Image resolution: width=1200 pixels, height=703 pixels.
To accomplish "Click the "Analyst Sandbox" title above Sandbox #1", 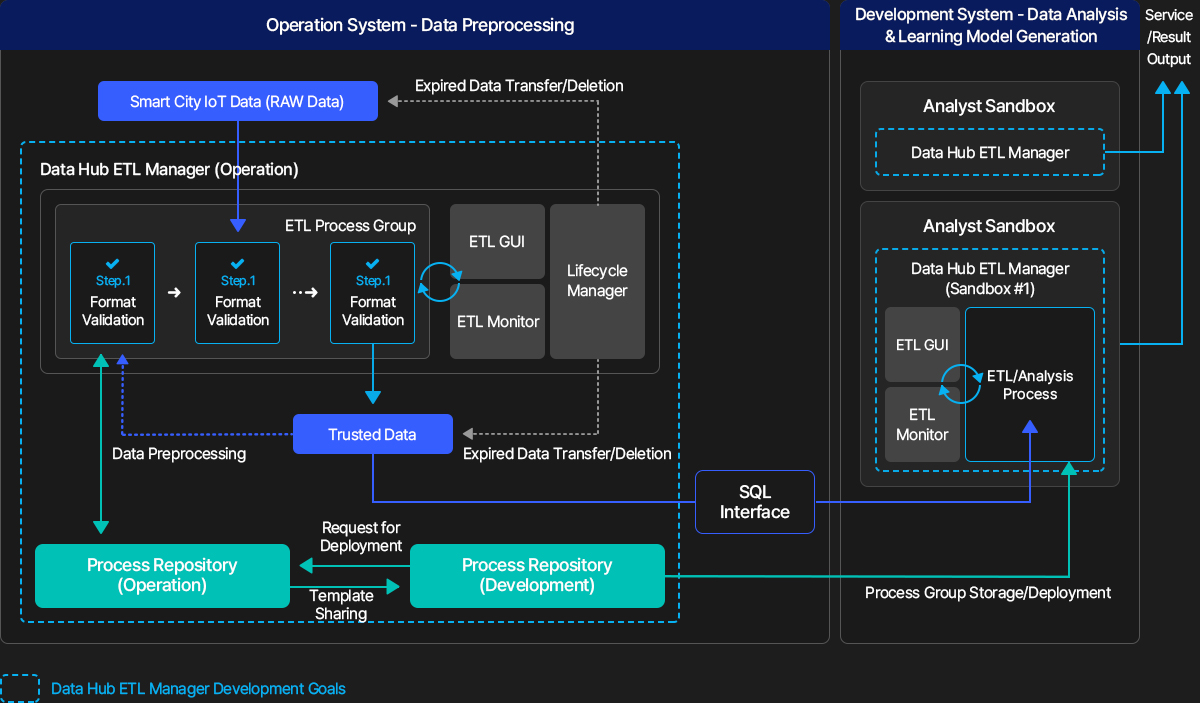I will coord(989,226).
